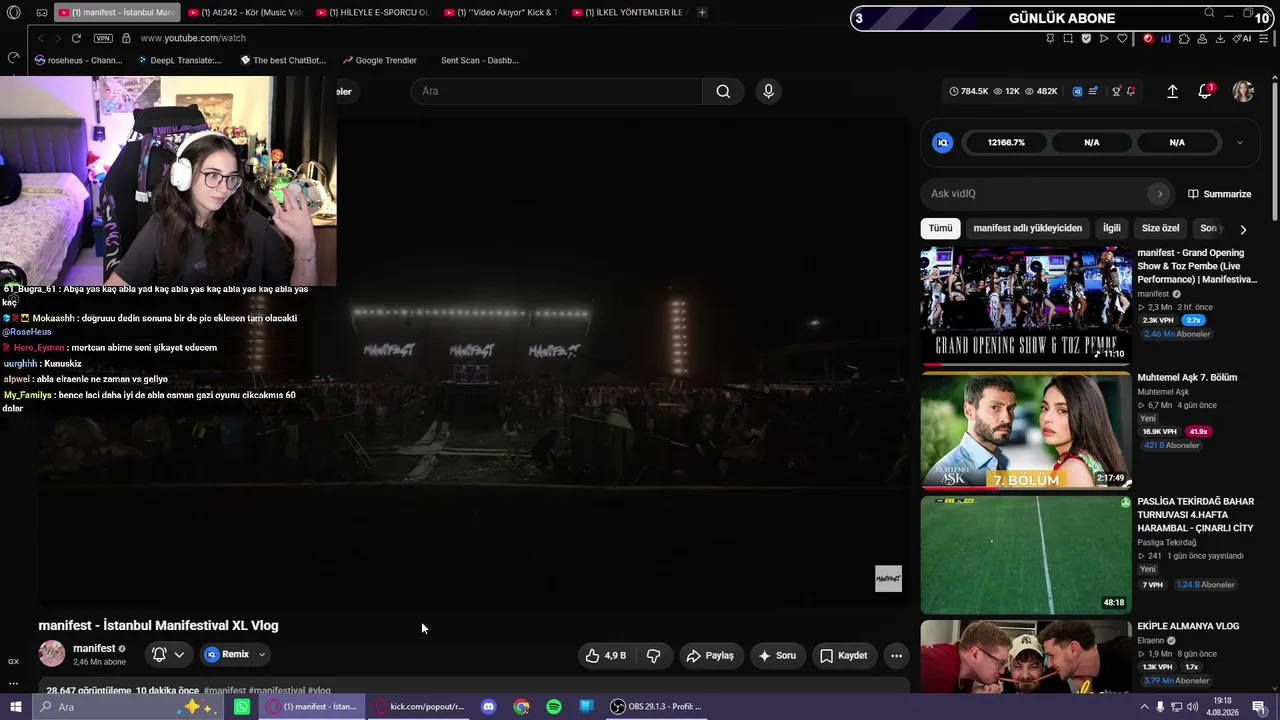This screenshot has width=1280, height=720.
Task: Switch to the İLKEL YÖNTEMLER tab
Action: click(629, 13)
